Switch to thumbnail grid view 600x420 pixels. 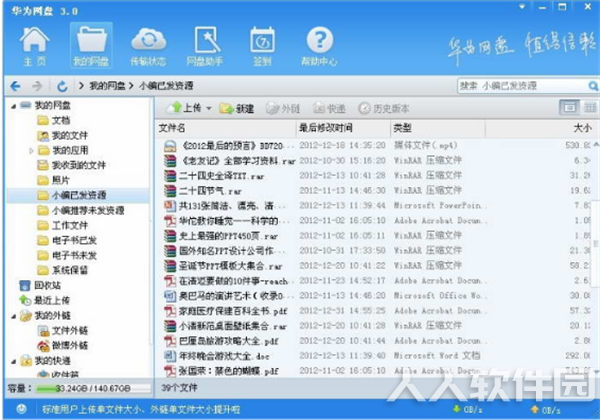click(590, 108)
